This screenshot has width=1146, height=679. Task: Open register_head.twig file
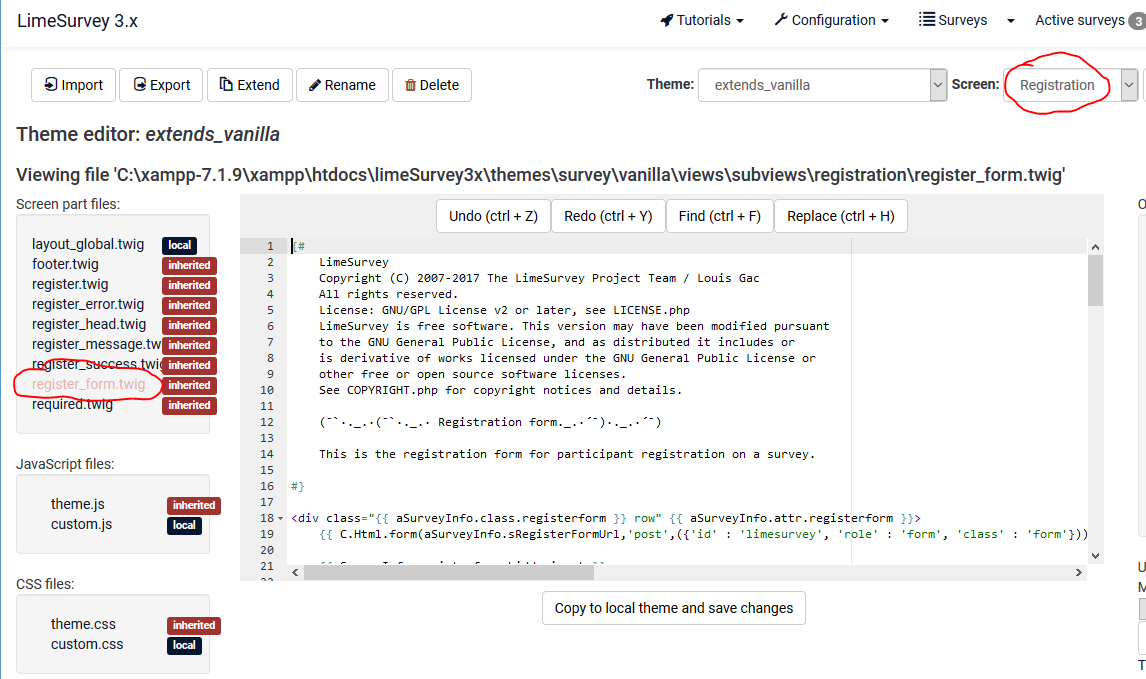(88, 324)
